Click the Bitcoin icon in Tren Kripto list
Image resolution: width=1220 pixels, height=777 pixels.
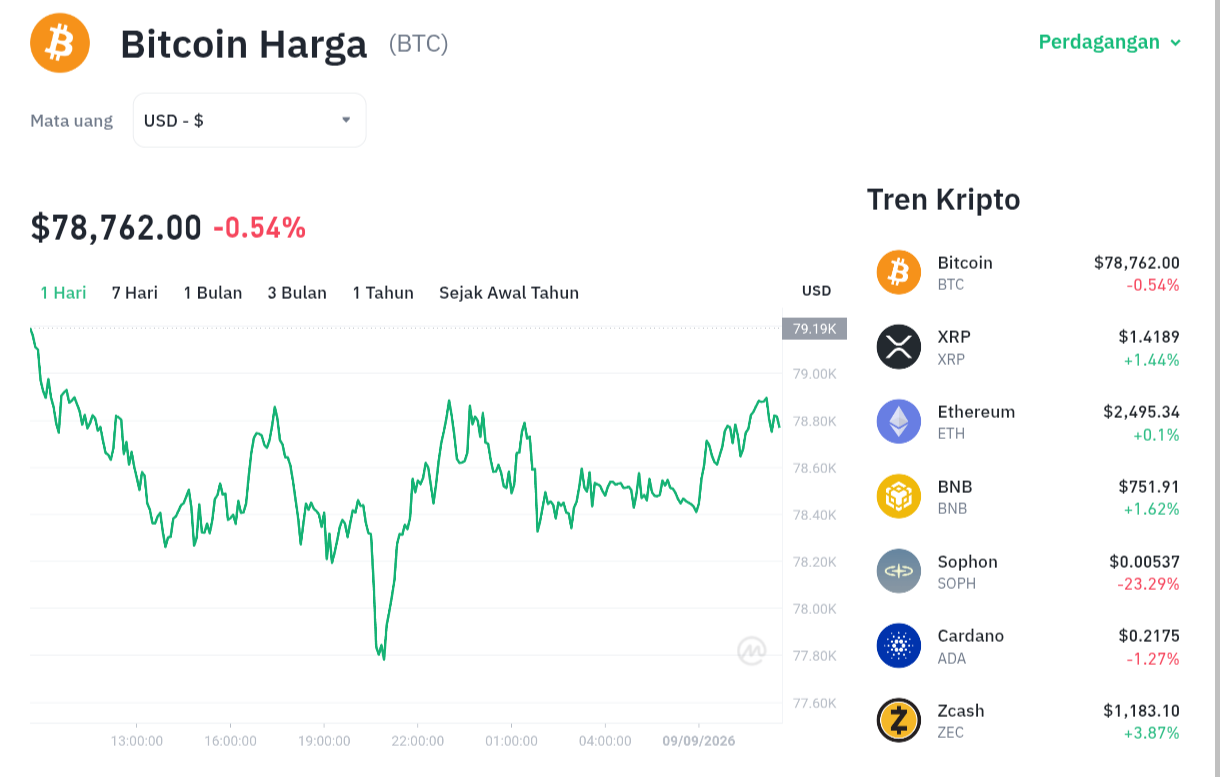point(898,272)
